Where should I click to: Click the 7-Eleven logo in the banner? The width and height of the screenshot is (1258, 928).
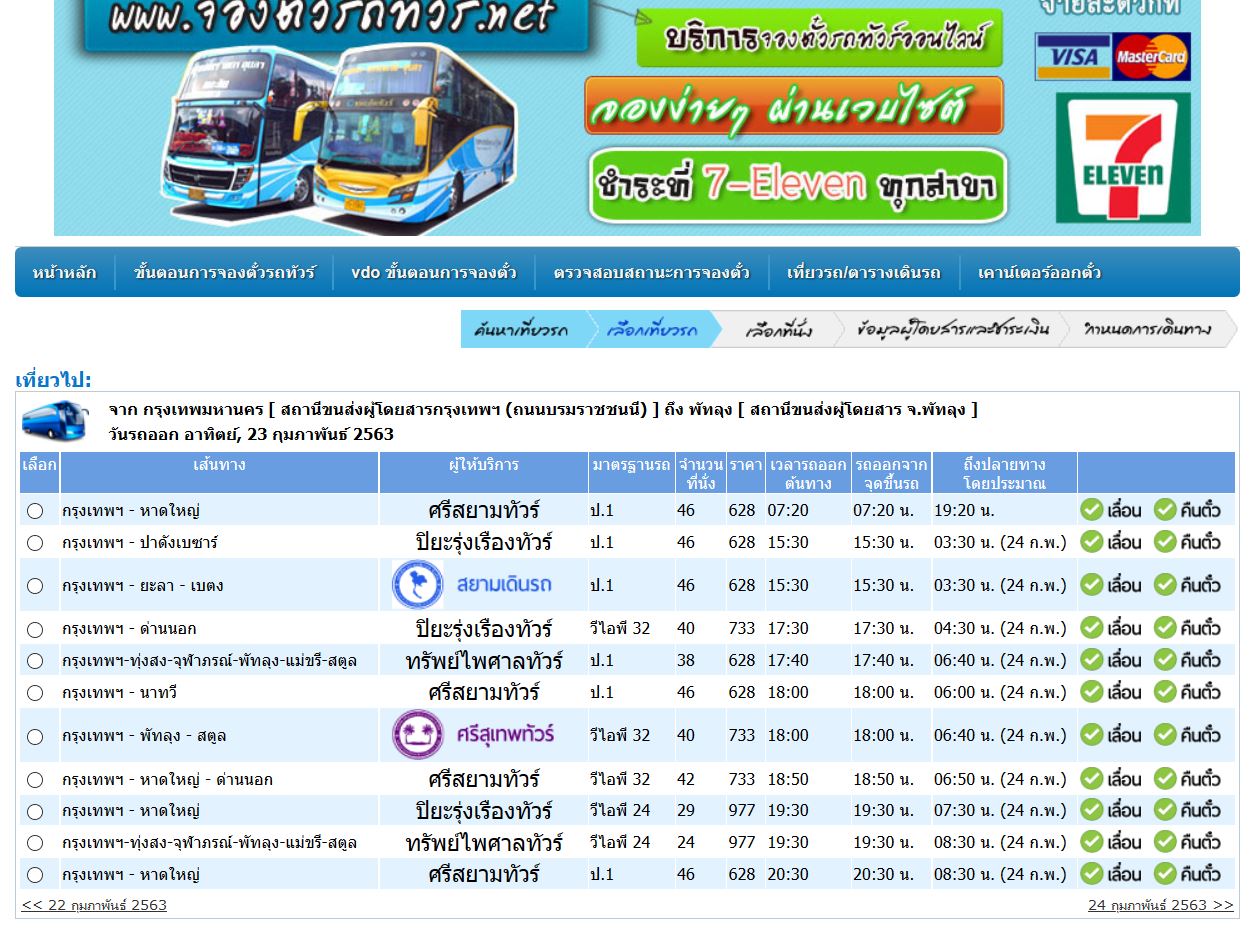point(1123,158)
